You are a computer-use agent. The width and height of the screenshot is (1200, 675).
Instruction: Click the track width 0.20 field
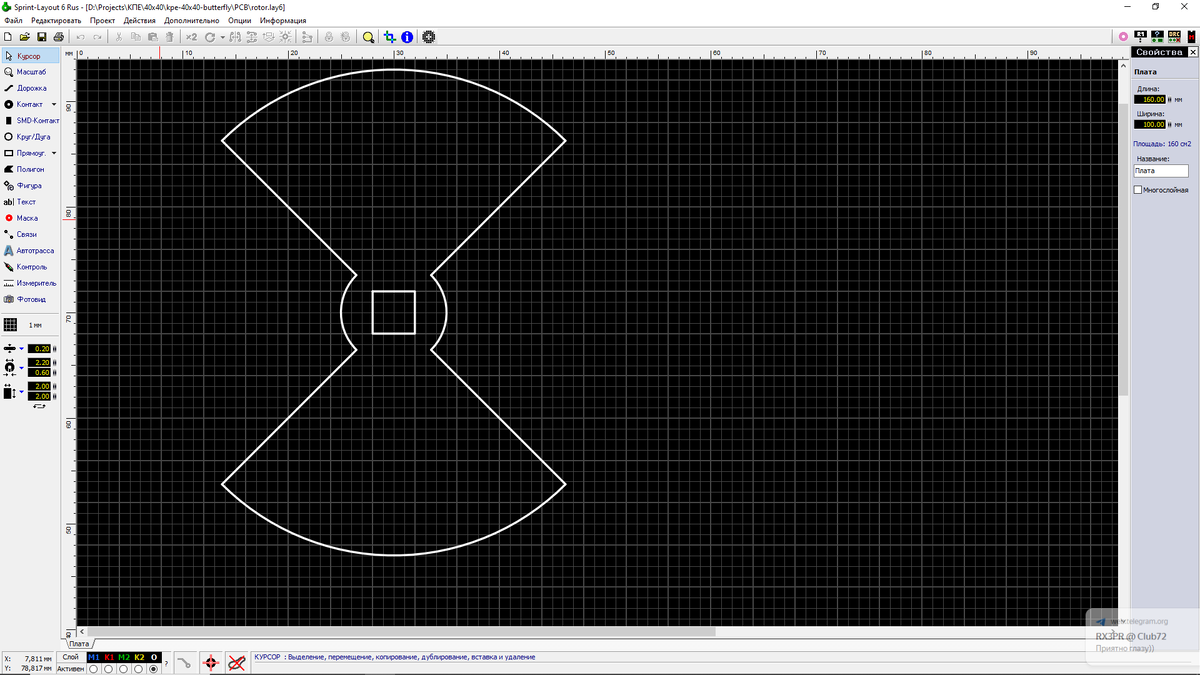(x=39, y=348)
